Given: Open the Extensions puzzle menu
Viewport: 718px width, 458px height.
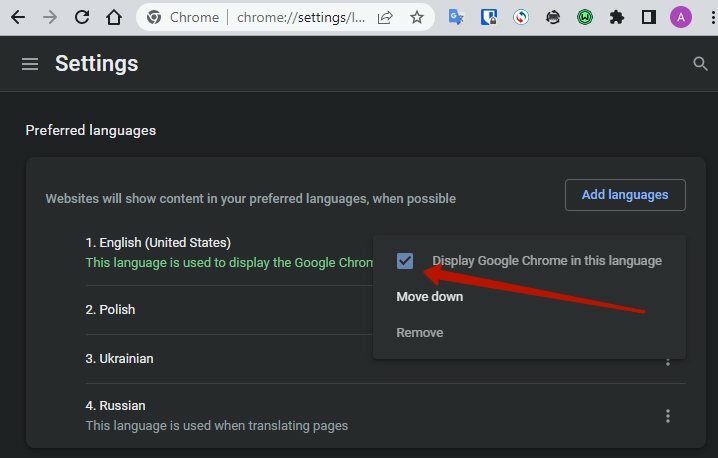Looking at the screenshot, I should click(617, 17).
